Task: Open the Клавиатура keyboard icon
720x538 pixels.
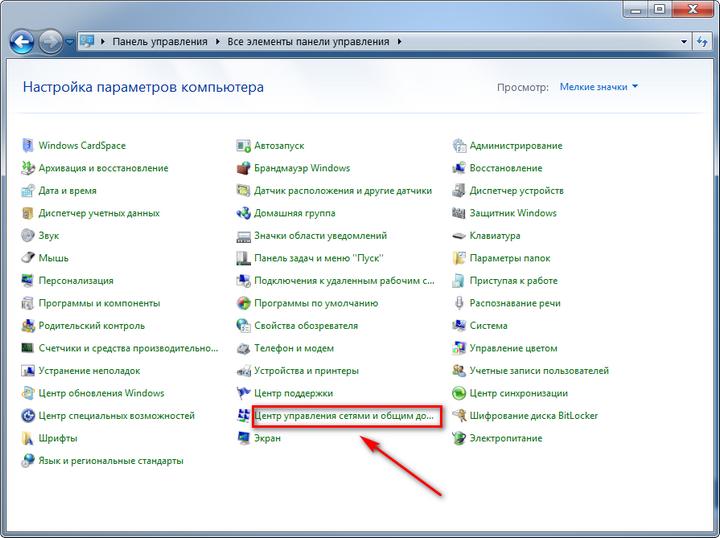Action: coord(459,235)
